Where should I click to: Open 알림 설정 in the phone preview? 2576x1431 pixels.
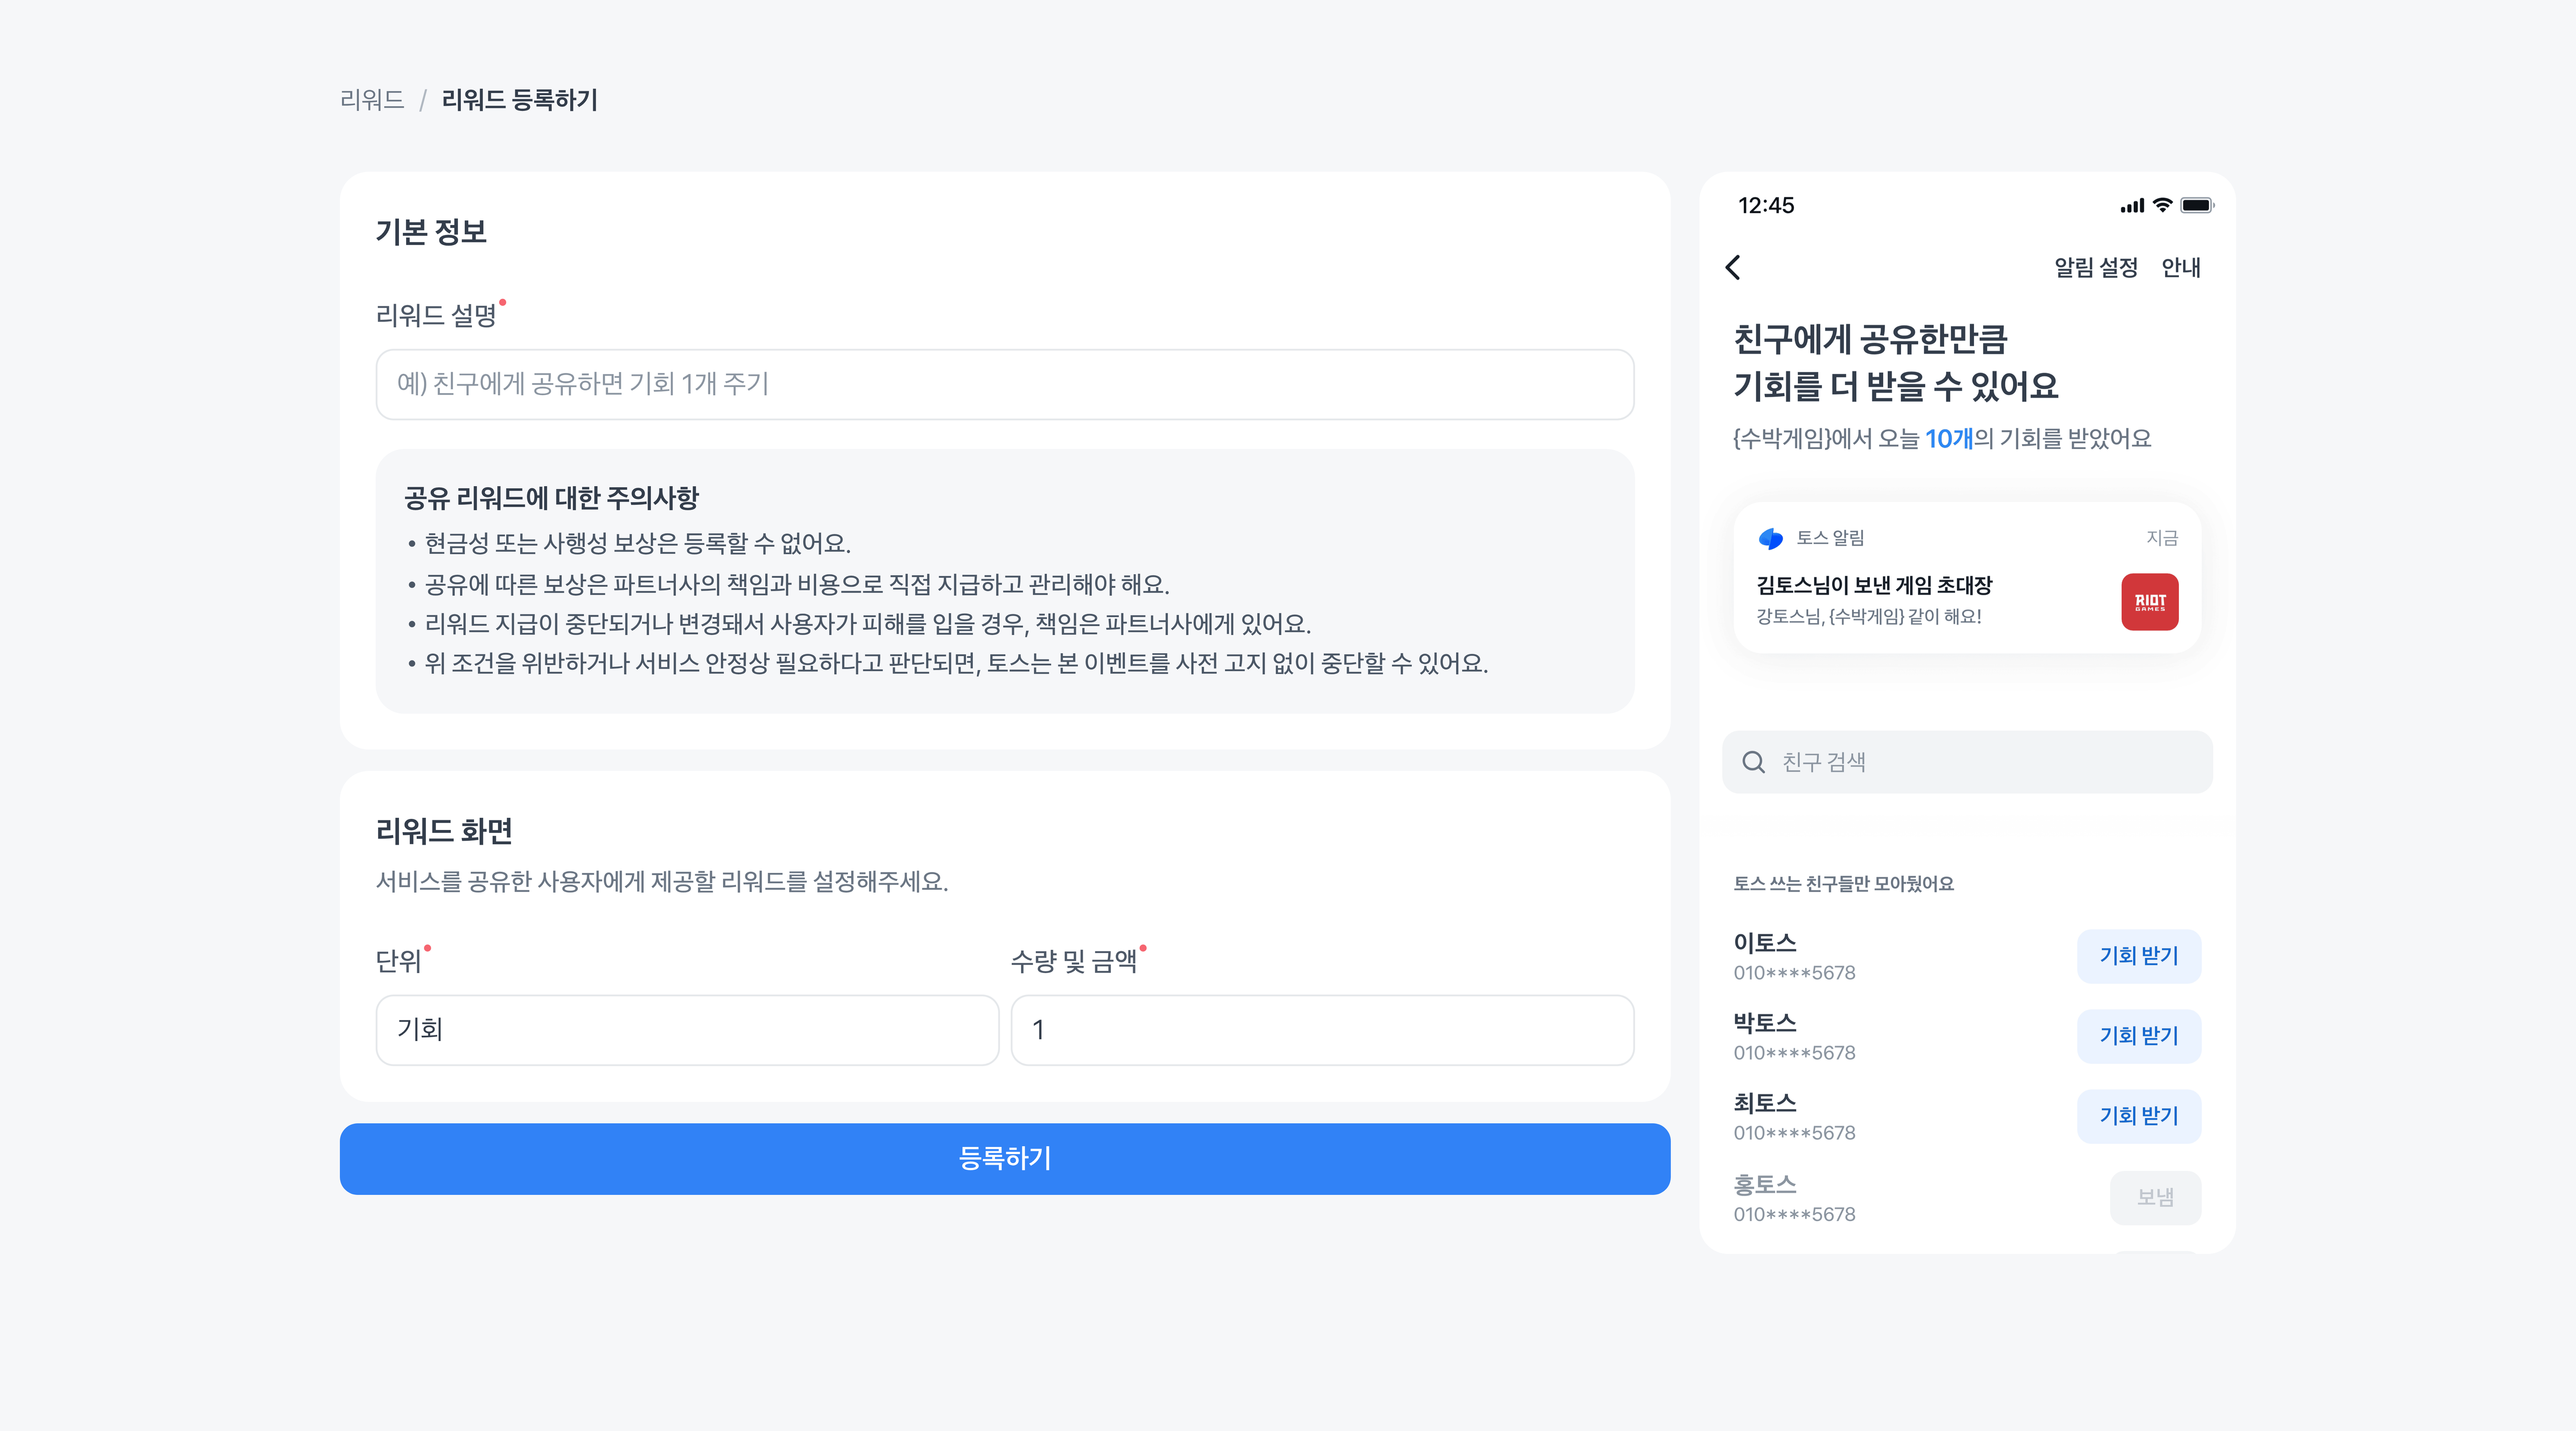[2095, 267]
